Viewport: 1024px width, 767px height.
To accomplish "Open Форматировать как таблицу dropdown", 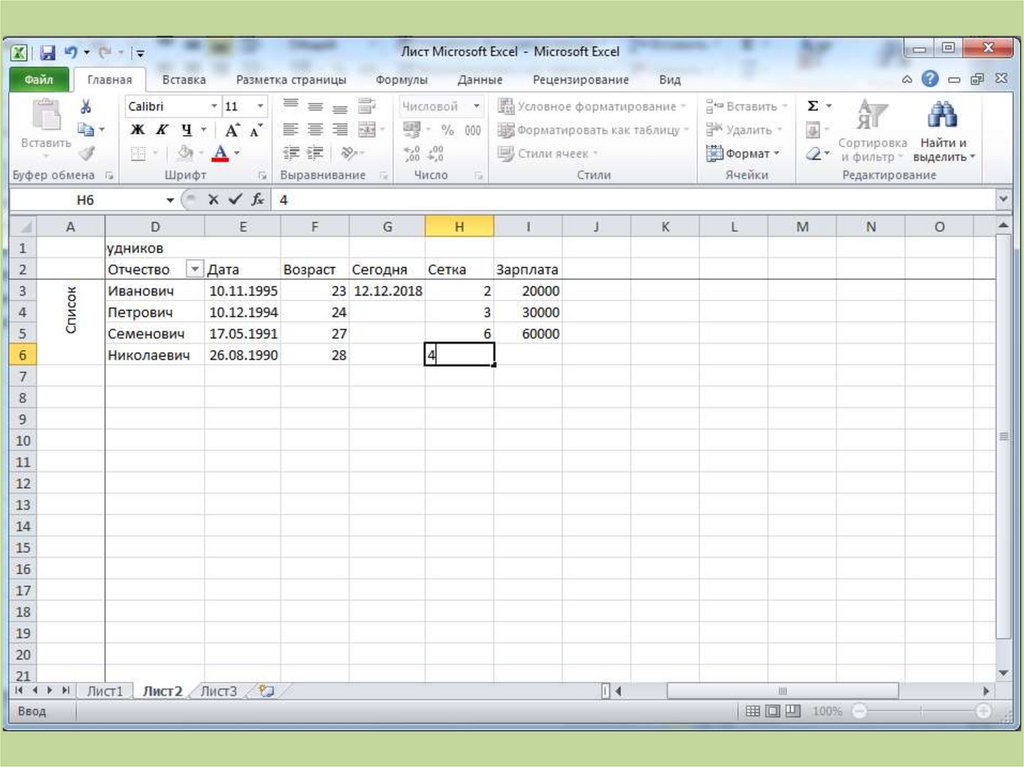I will (593, 130).
